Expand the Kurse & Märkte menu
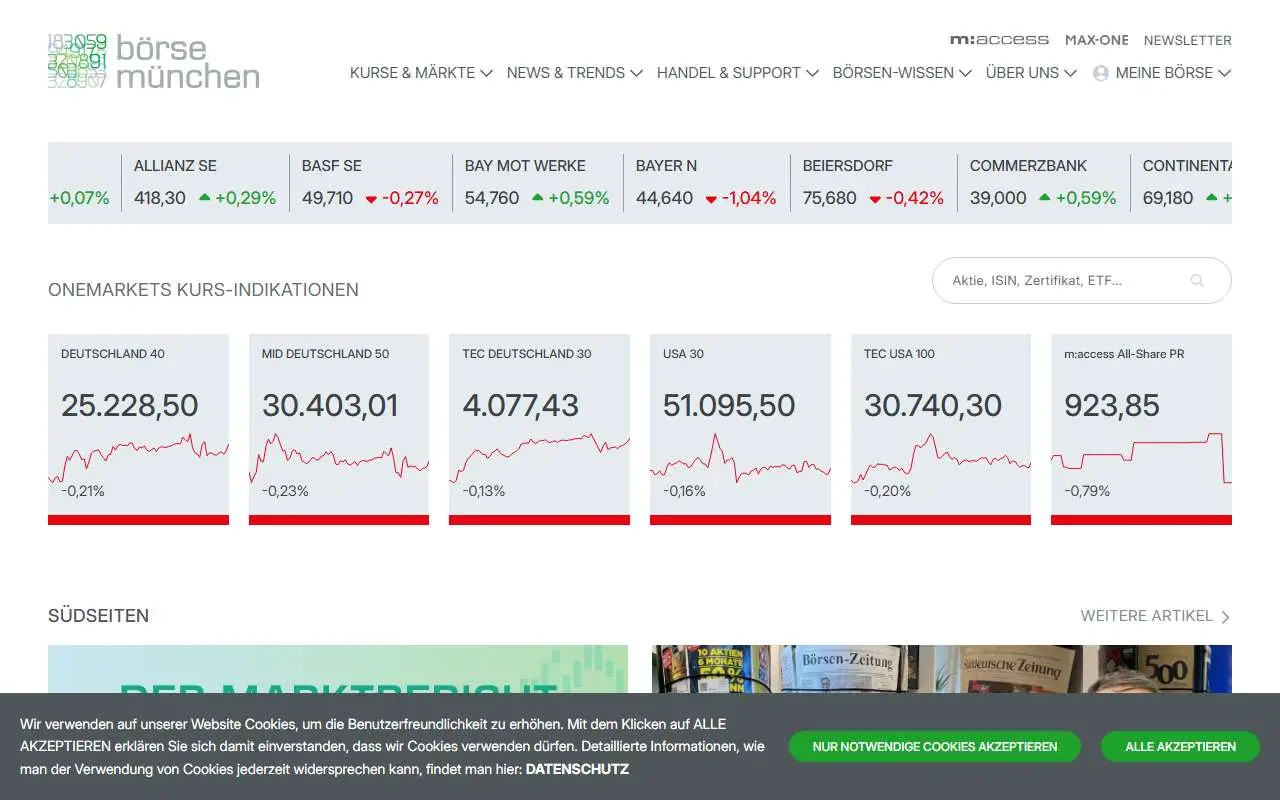1280x800 pixels. (421, 73)
